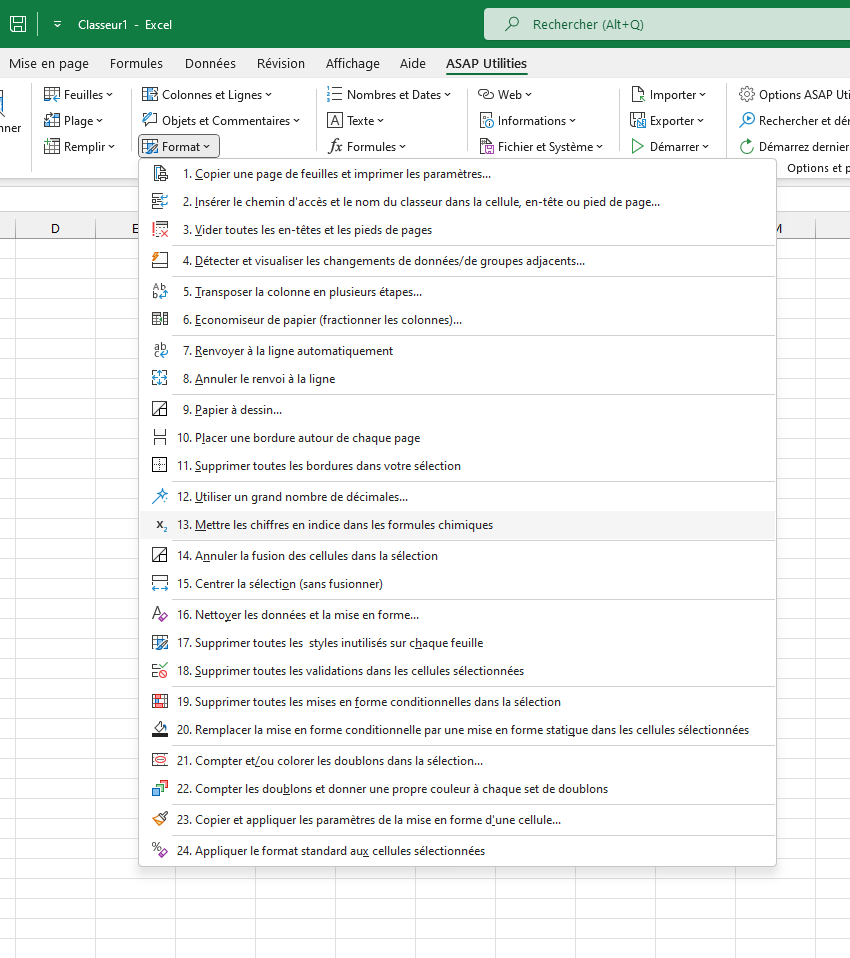Click the detect data changes icon, item 4
The height and width of the screenshot is (958, 850).
click(x=160, y=260)
